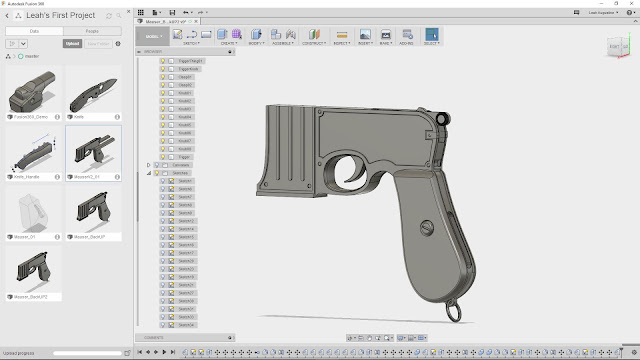
Task: Toggle visibility of Sketch1
Action: 163,181
